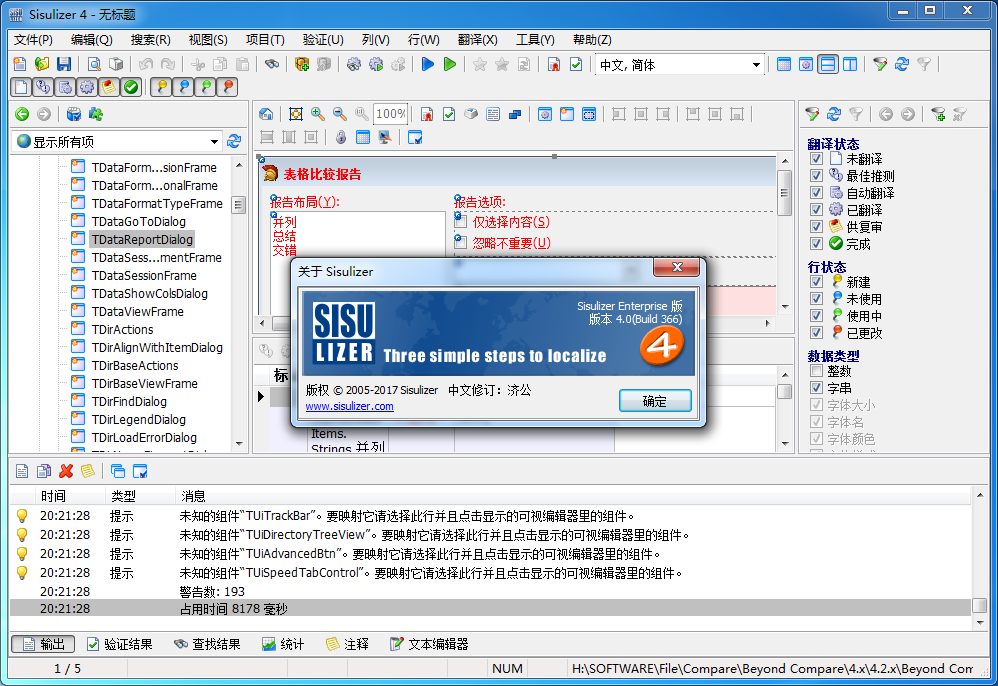Click 确定 in the About Sisulizer dialog
The image size is (998, 686).
click(x=655, y=401)
